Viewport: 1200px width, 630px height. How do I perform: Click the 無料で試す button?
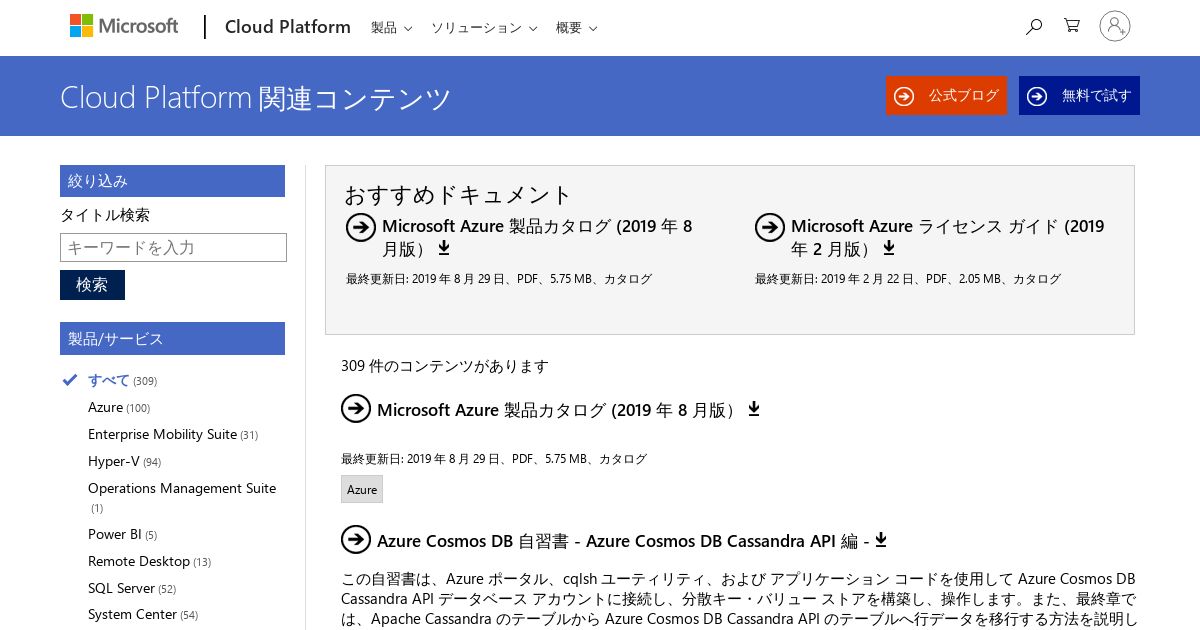(1079, 96)
